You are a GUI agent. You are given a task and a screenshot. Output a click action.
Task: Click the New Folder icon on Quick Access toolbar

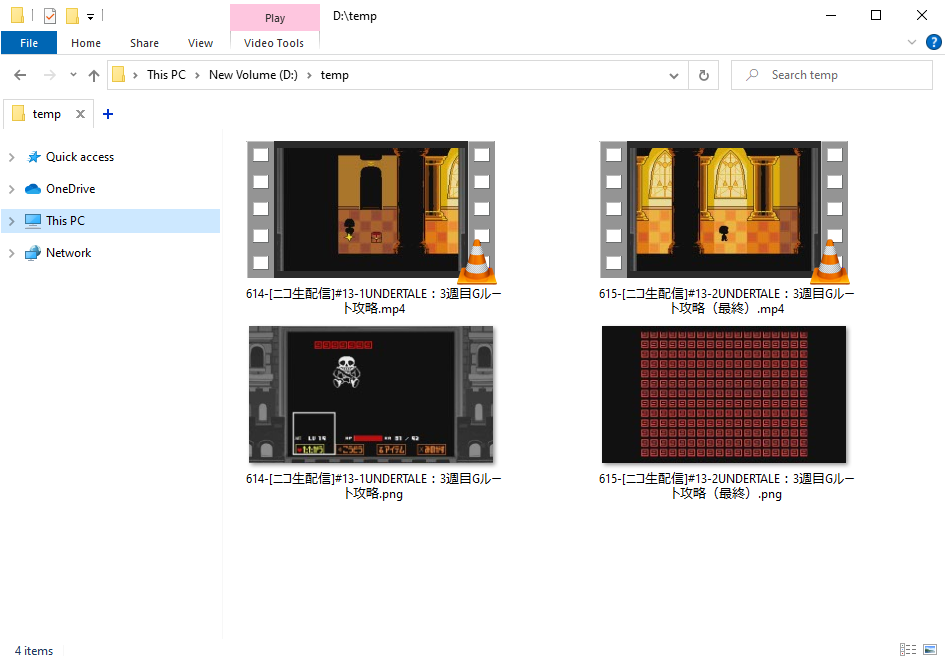coord(70,15)
